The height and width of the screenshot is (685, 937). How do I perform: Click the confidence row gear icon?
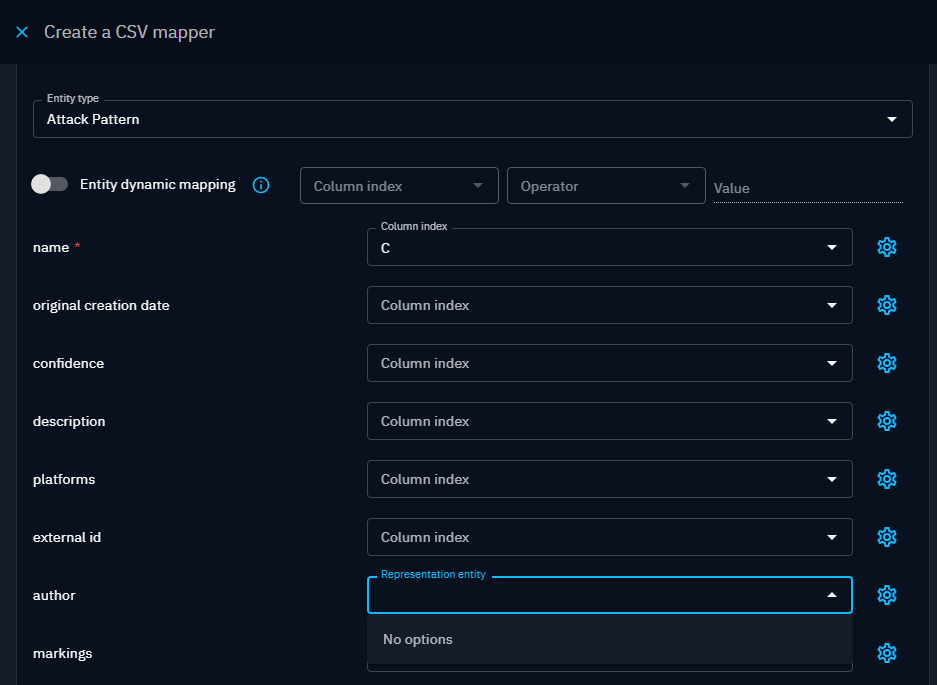(x=886, y=363)
